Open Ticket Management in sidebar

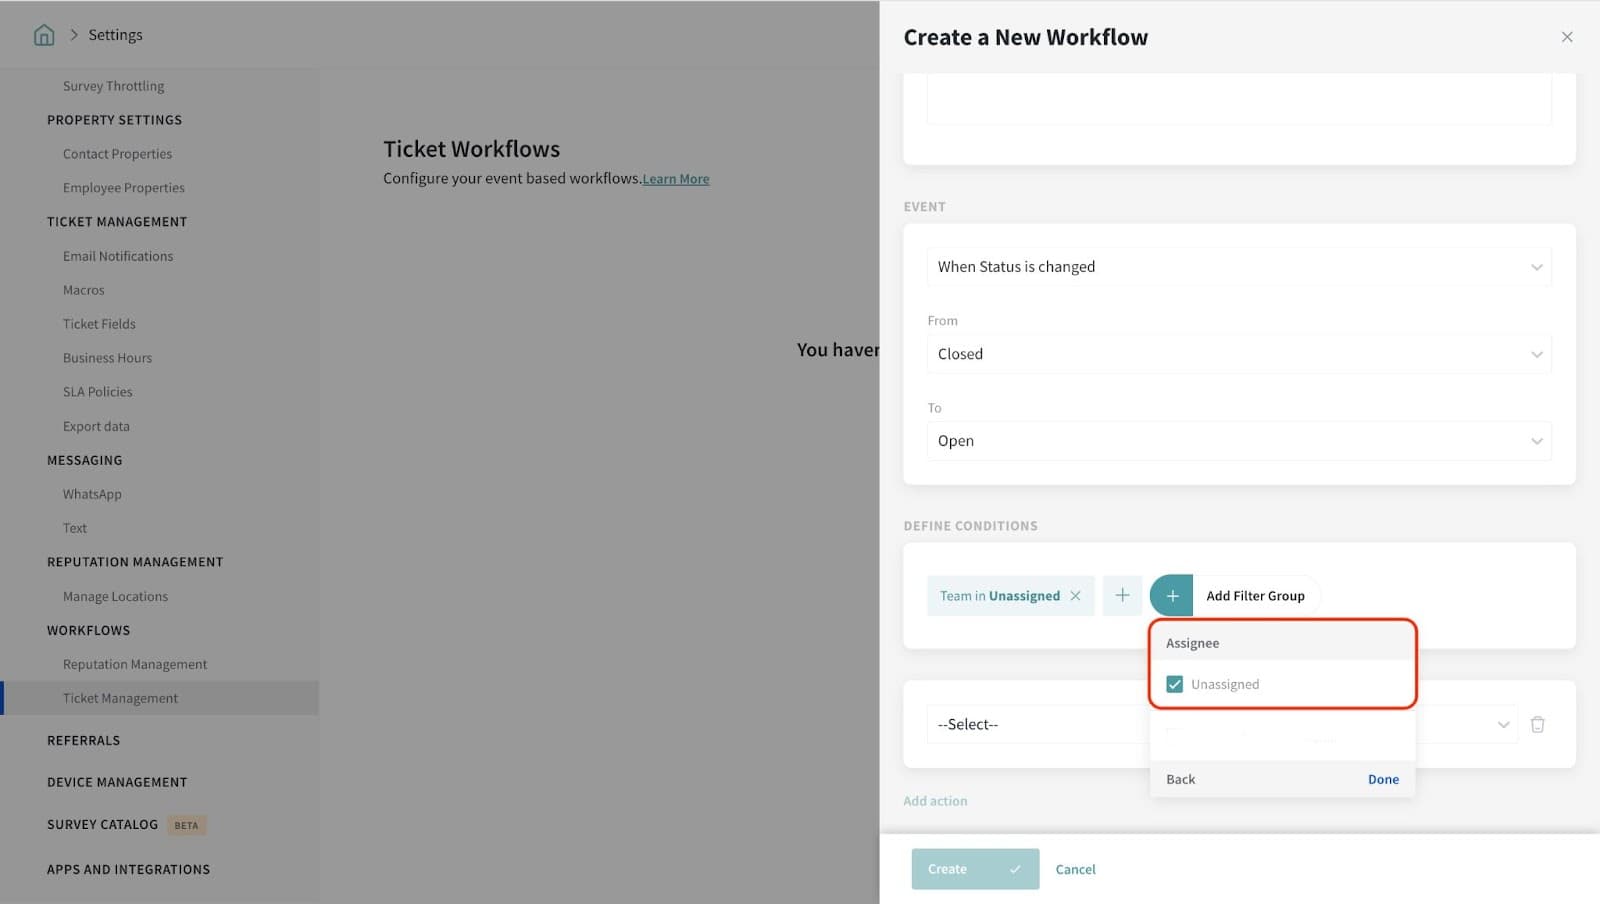click(x=120, y=698)
